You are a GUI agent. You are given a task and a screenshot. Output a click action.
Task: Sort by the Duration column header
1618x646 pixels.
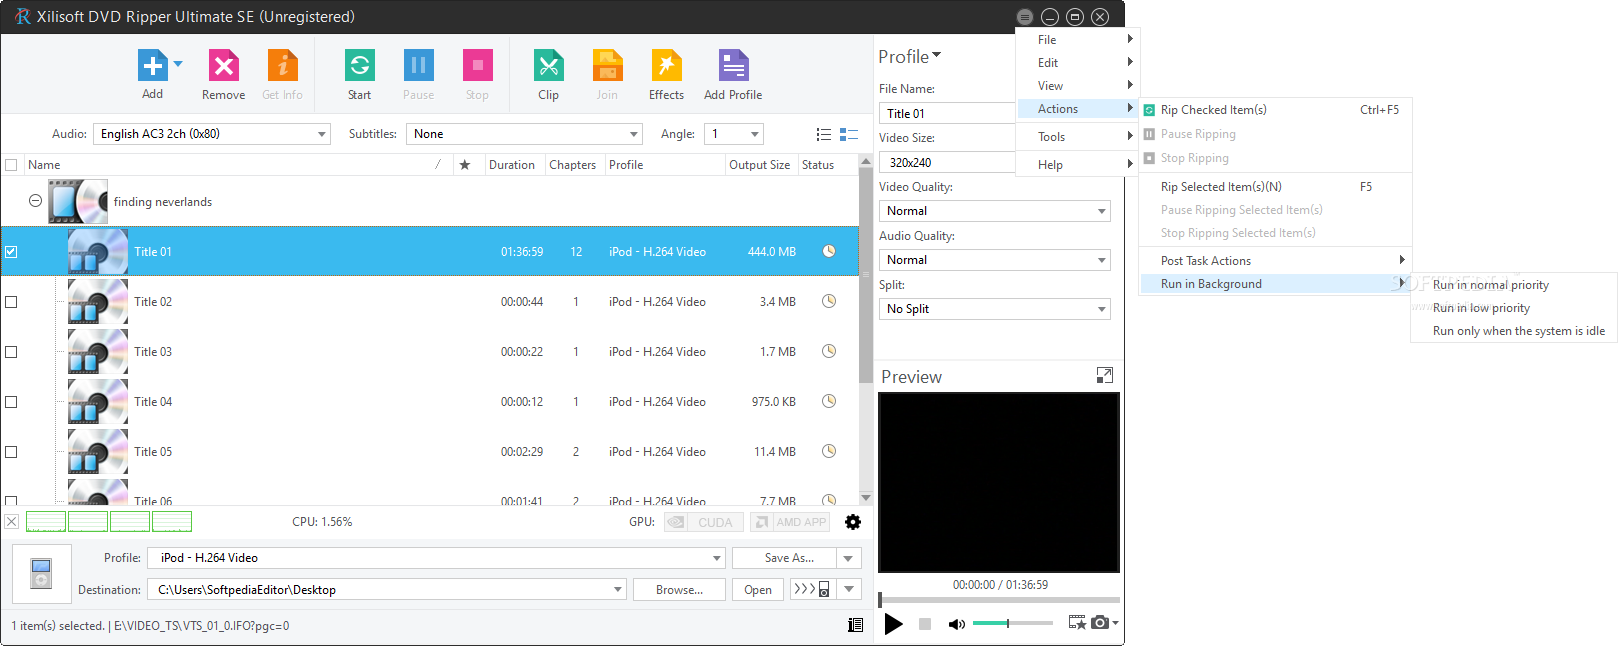[x=512, y=165]
